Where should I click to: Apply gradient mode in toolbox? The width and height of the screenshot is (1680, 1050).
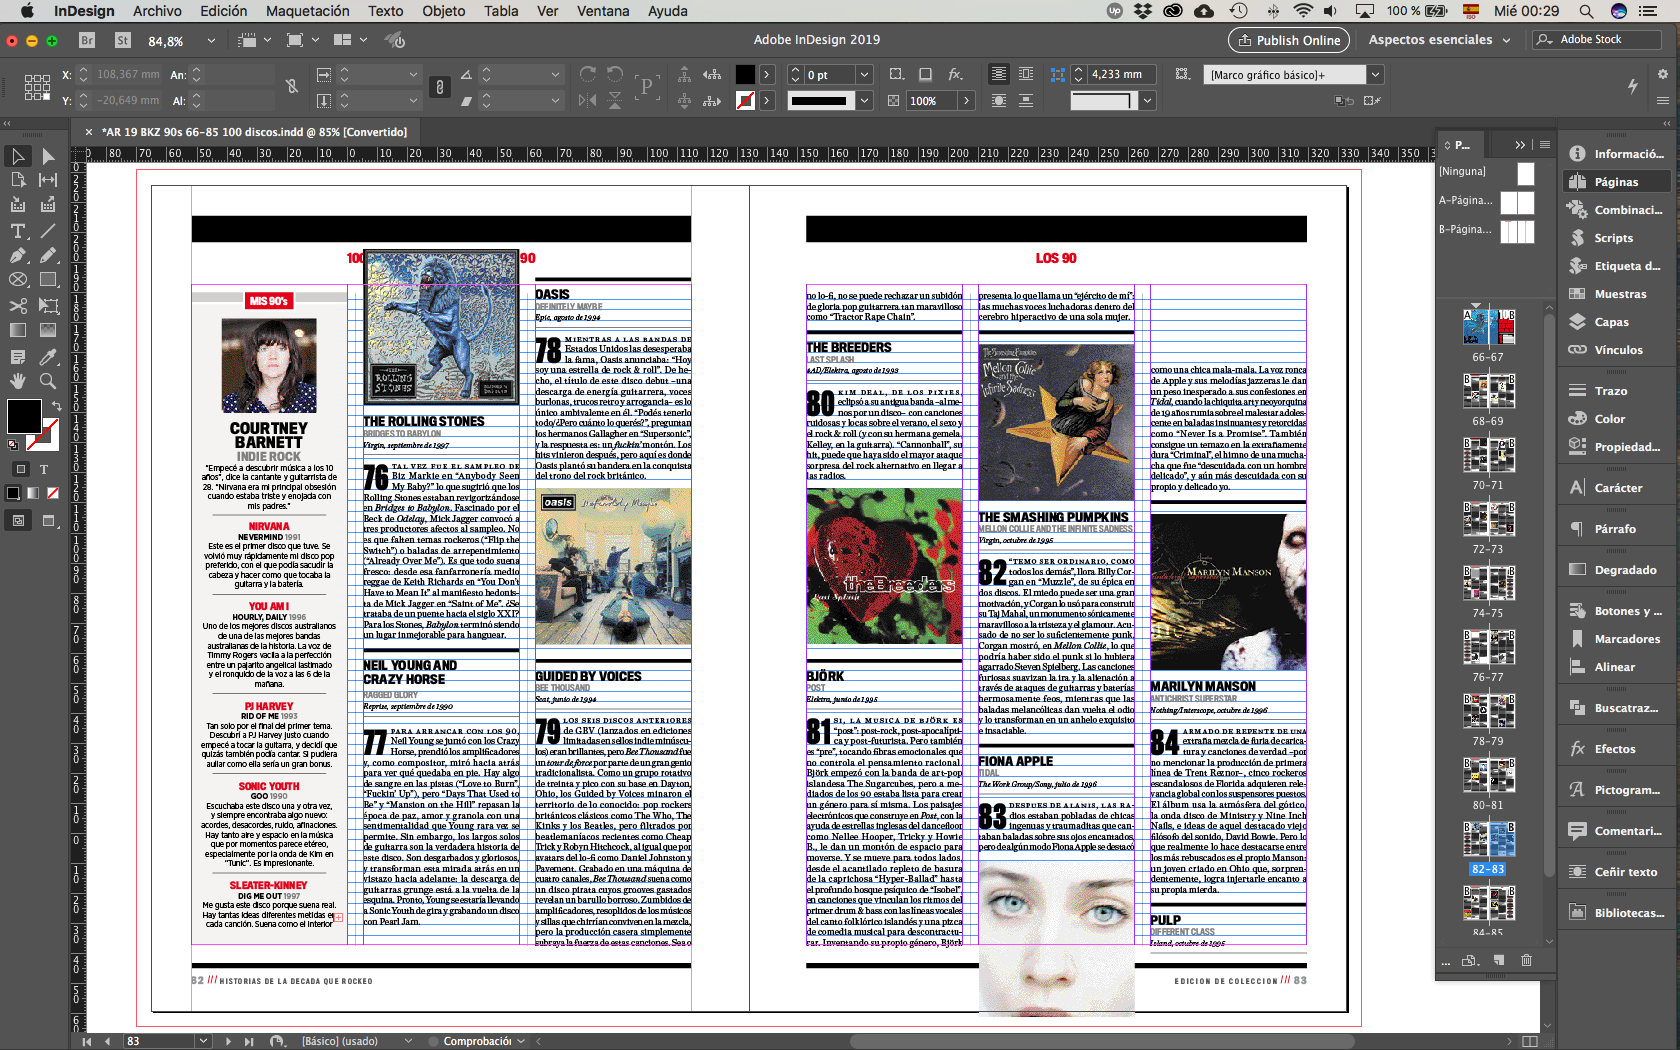click(x=33, y=493)
